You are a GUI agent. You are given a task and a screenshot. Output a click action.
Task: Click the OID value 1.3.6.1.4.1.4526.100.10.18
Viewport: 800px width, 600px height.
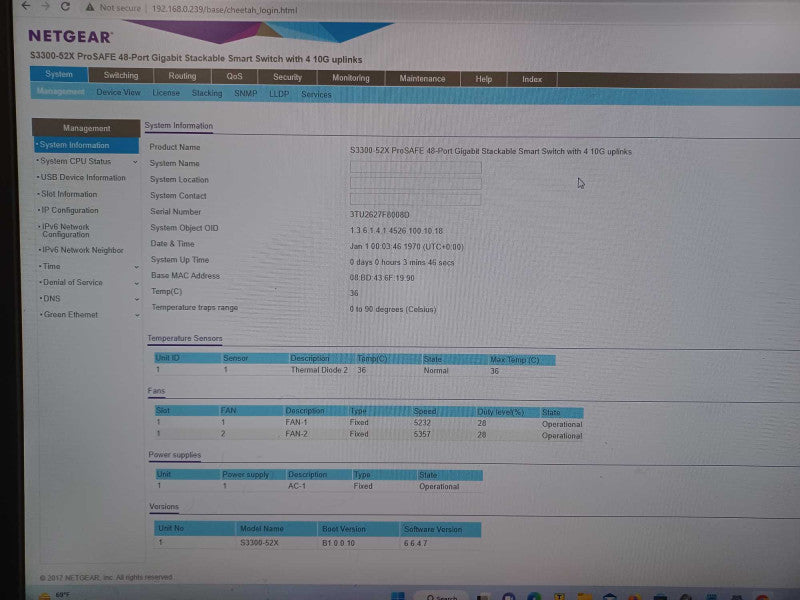click(396, 231)
